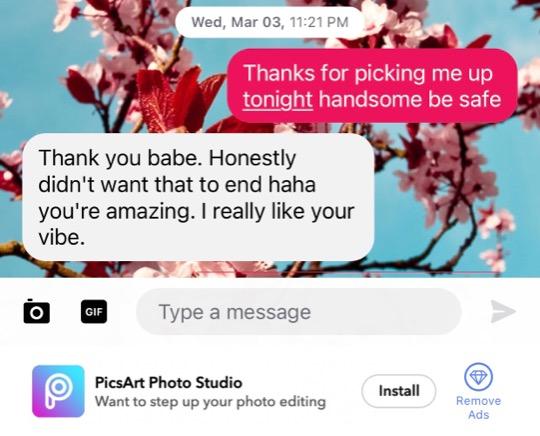Tap the diamond Remove Ads icon
The height and width of the screenshot is (436, 540).
tap(478, 377)
